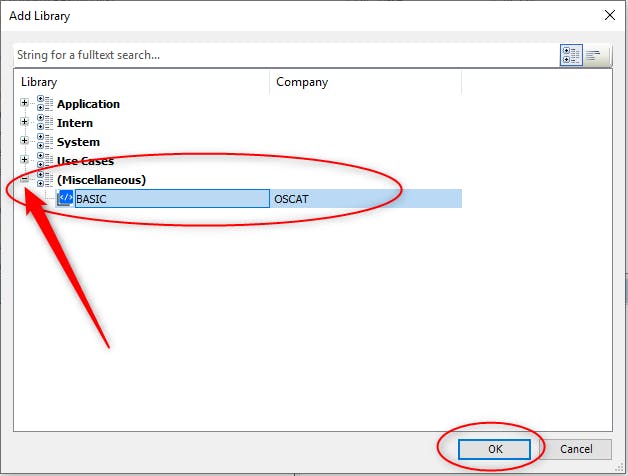This screenshot has width=628, height=476.
Task: Select the System category icon
Action: tap(45, 141)
